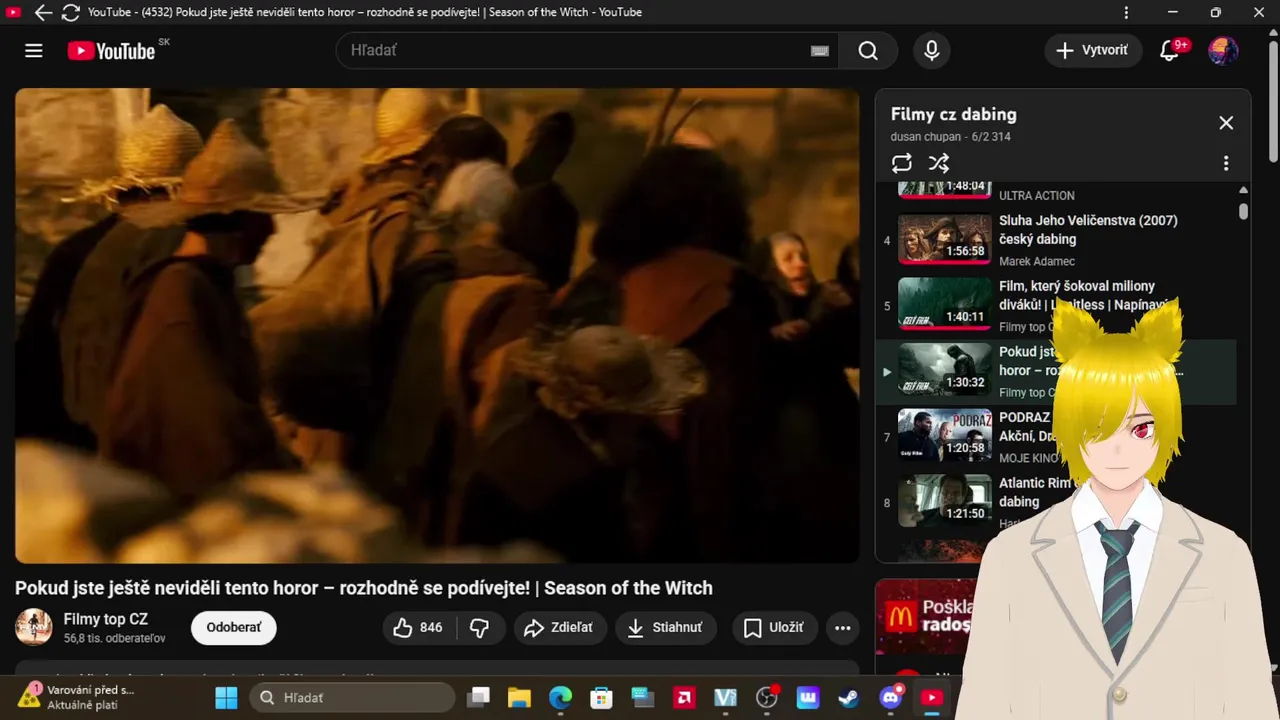Open the notifications bell
This screenshot has width=1280, height=720.
point(1170,50)
